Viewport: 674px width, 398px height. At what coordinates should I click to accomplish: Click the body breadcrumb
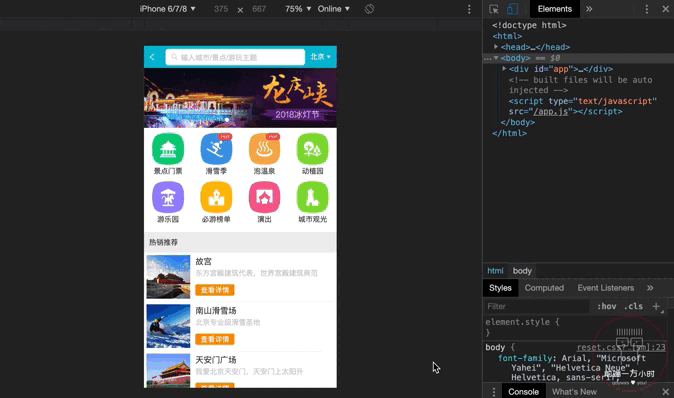[x=522, y=271]
